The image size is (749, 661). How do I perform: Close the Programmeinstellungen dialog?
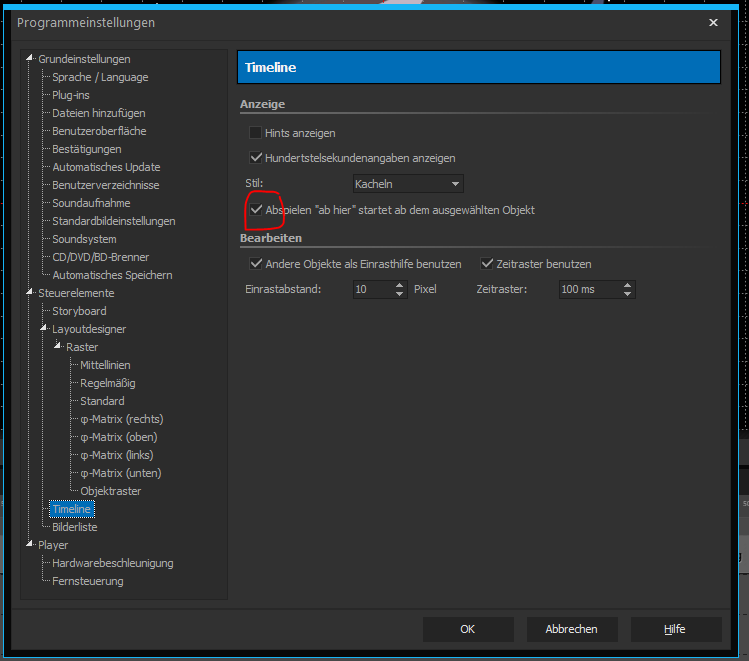[x=713, y=22]
